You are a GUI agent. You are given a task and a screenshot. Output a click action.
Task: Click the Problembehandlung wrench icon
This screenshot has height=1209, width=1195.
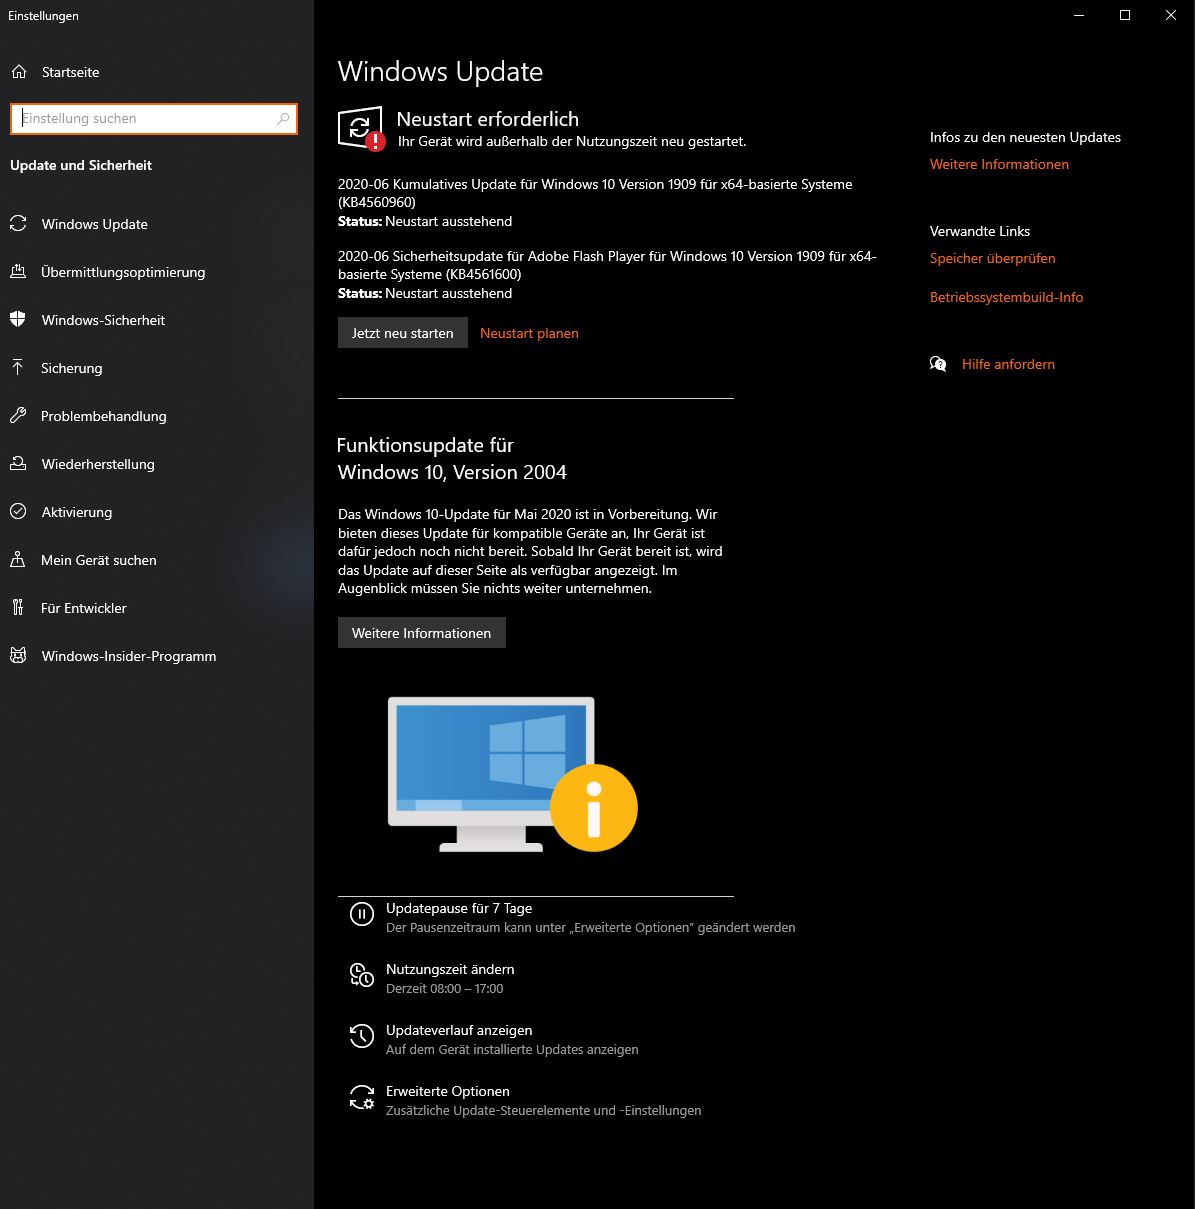[18, 416]
